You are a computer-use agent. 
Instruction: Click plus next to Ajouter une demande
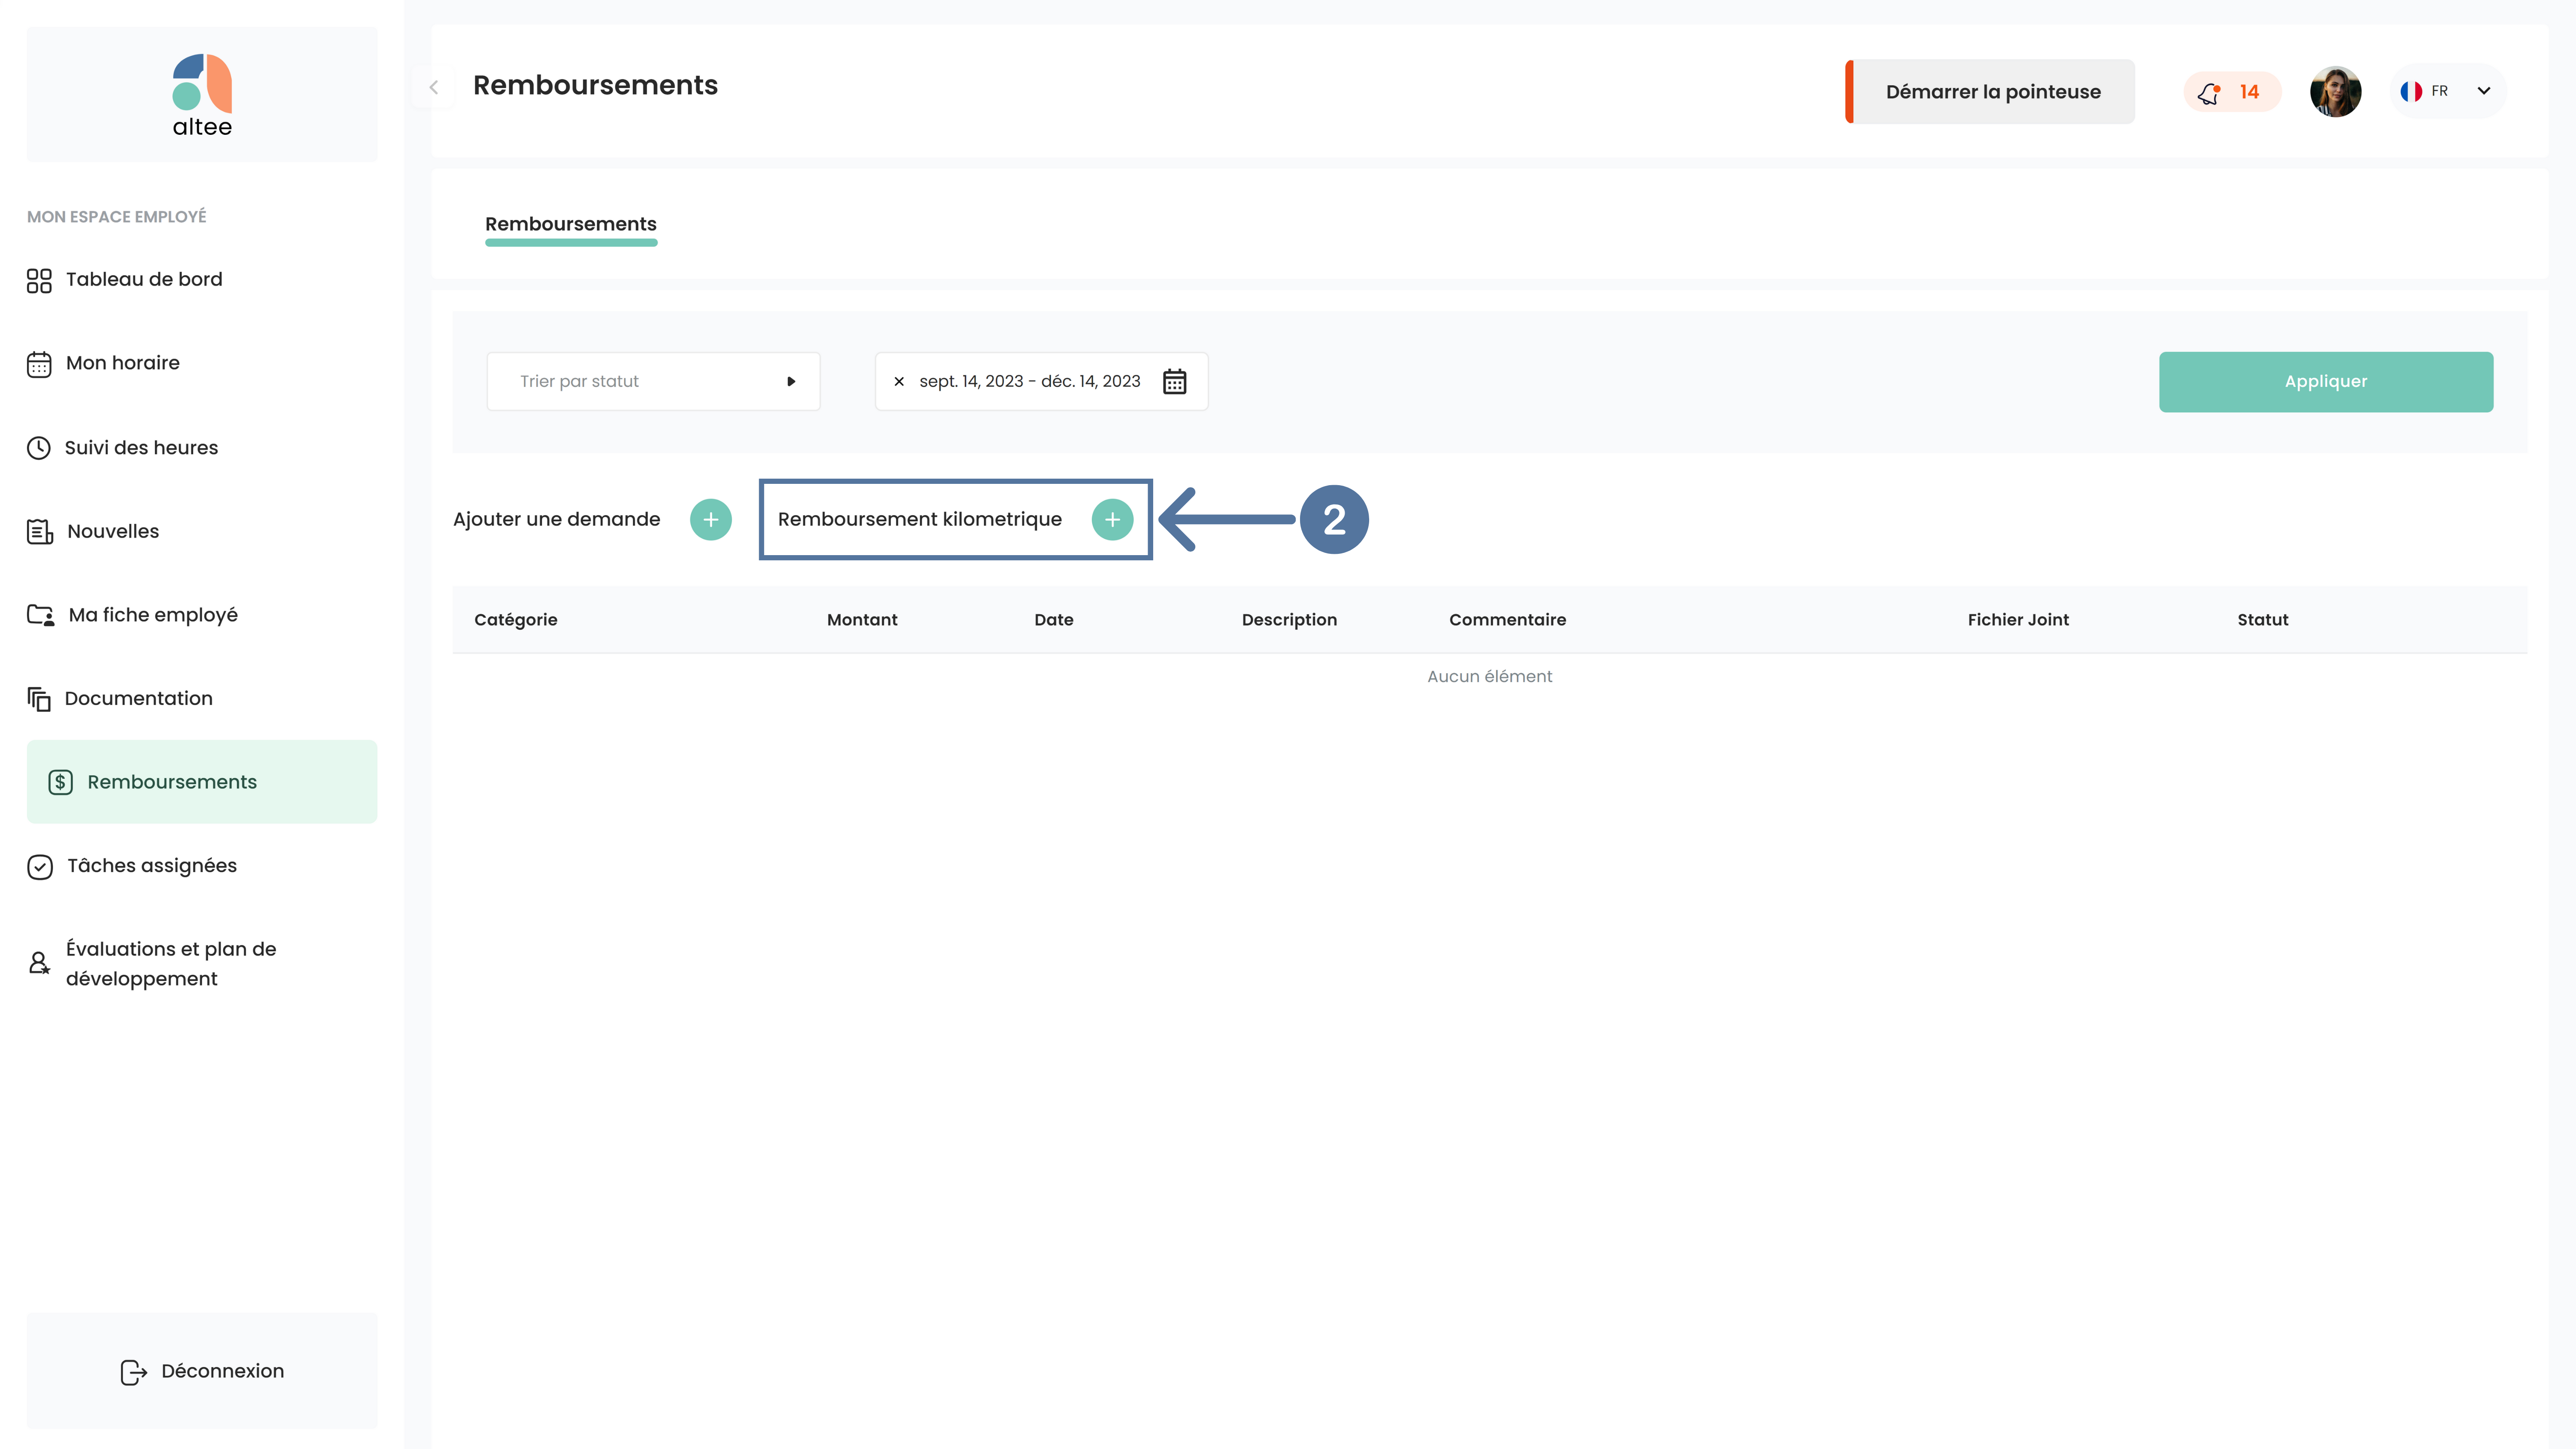pos(711,520)
